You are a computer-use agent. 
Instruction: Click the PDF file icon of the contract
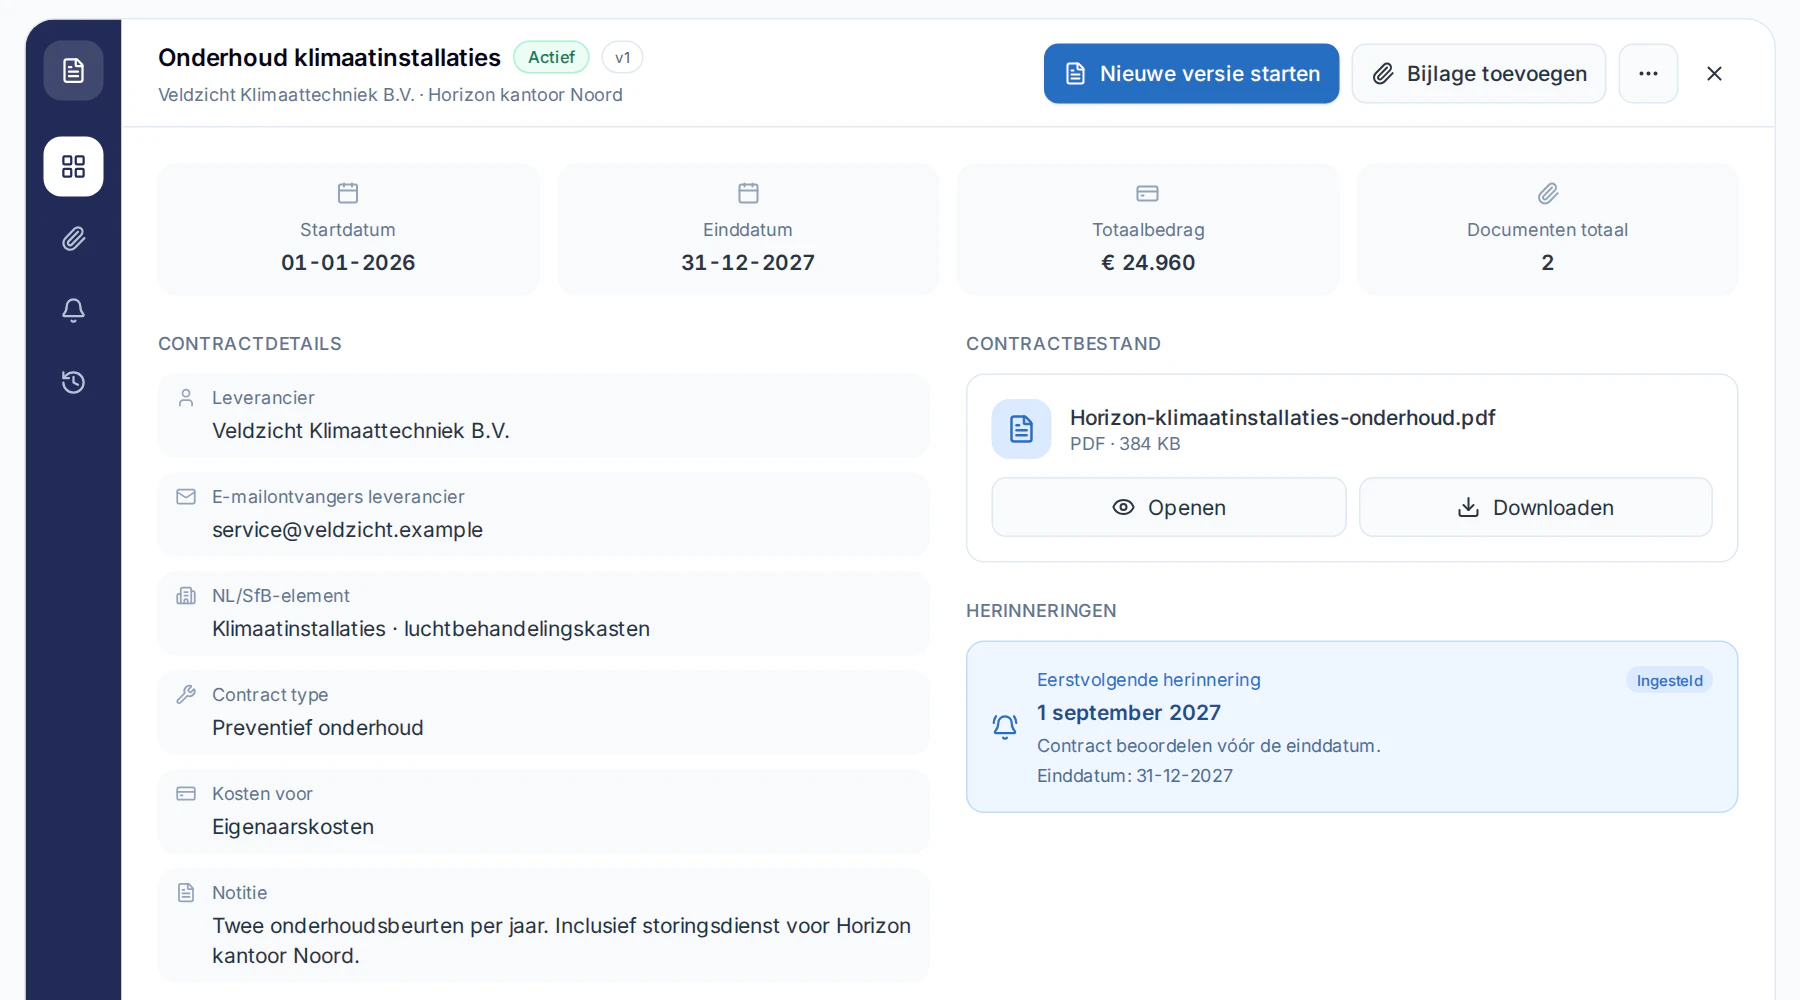[x=1021, y=429]
